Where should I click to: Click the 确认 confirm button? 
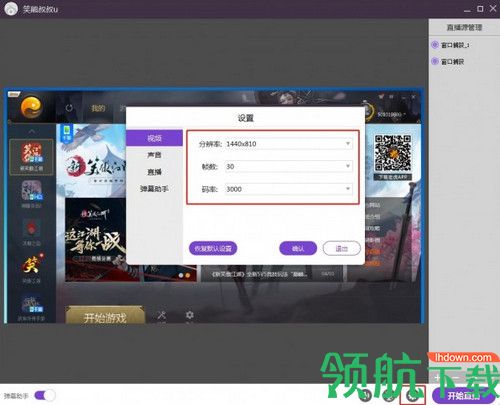[298, 248]
